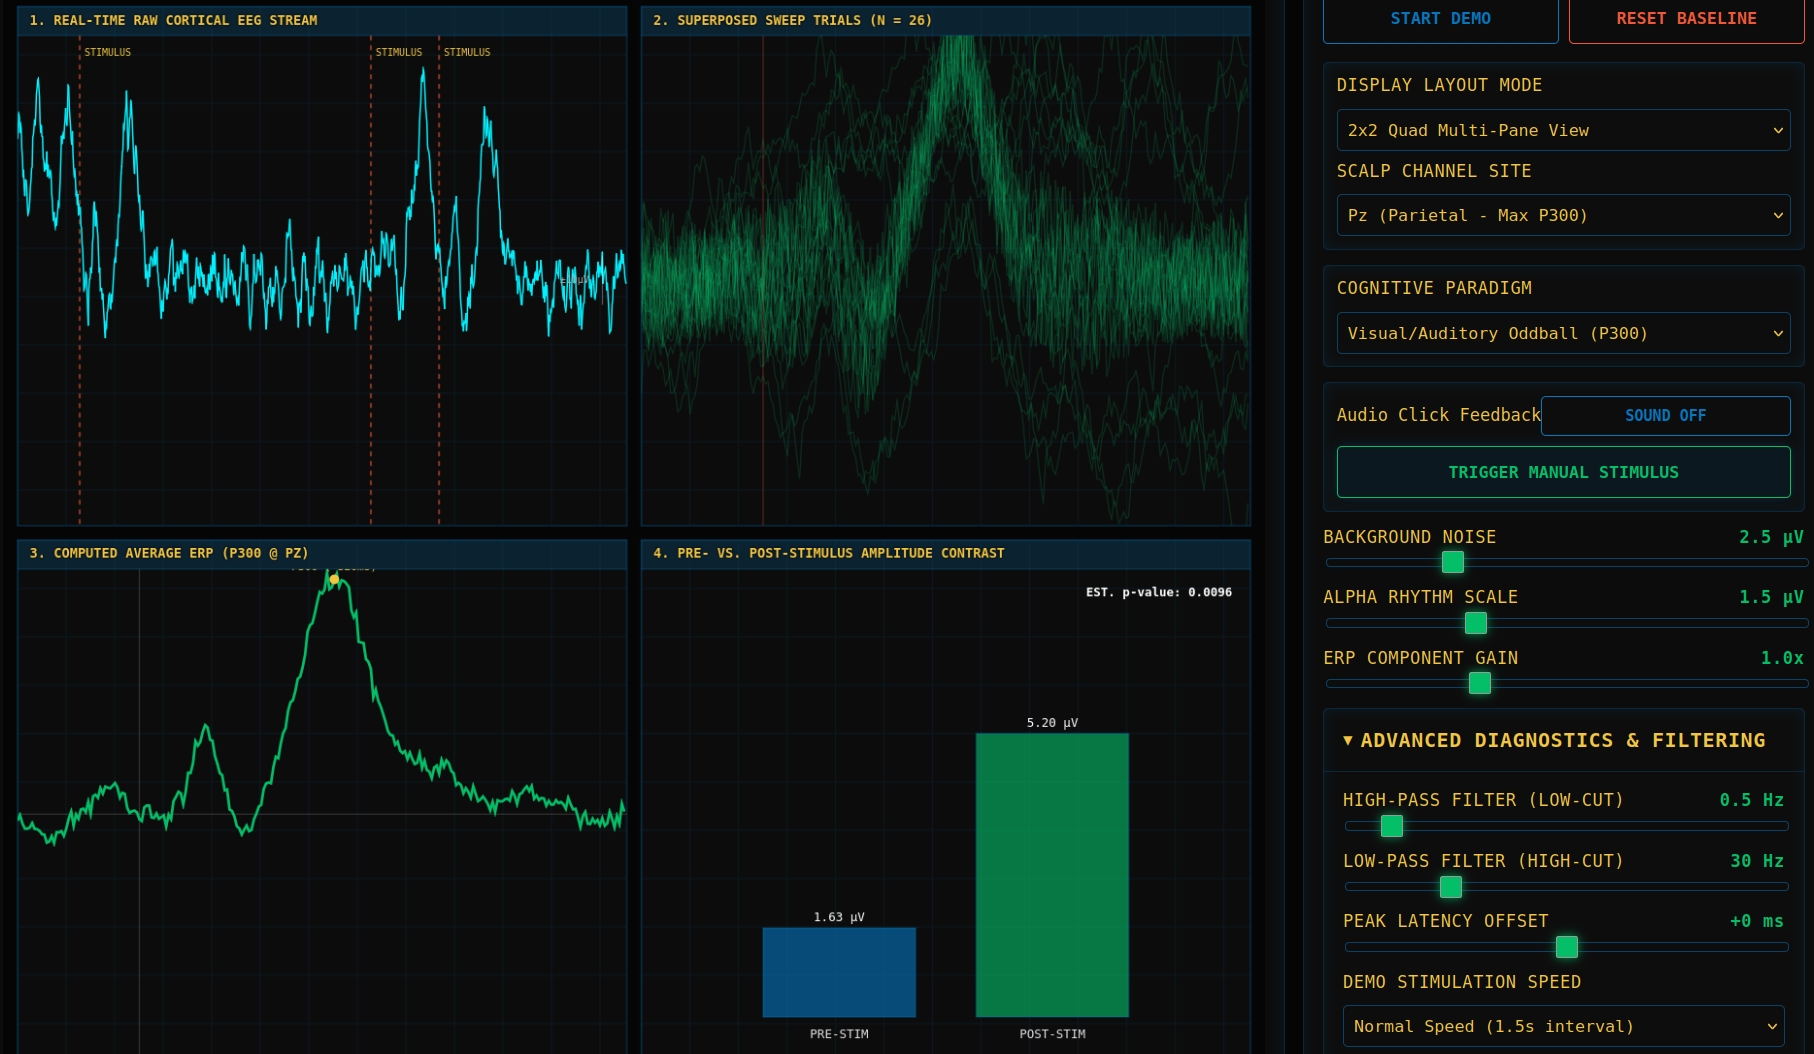Click the 'Audio Click Feedback' label

pos(1438,415)
